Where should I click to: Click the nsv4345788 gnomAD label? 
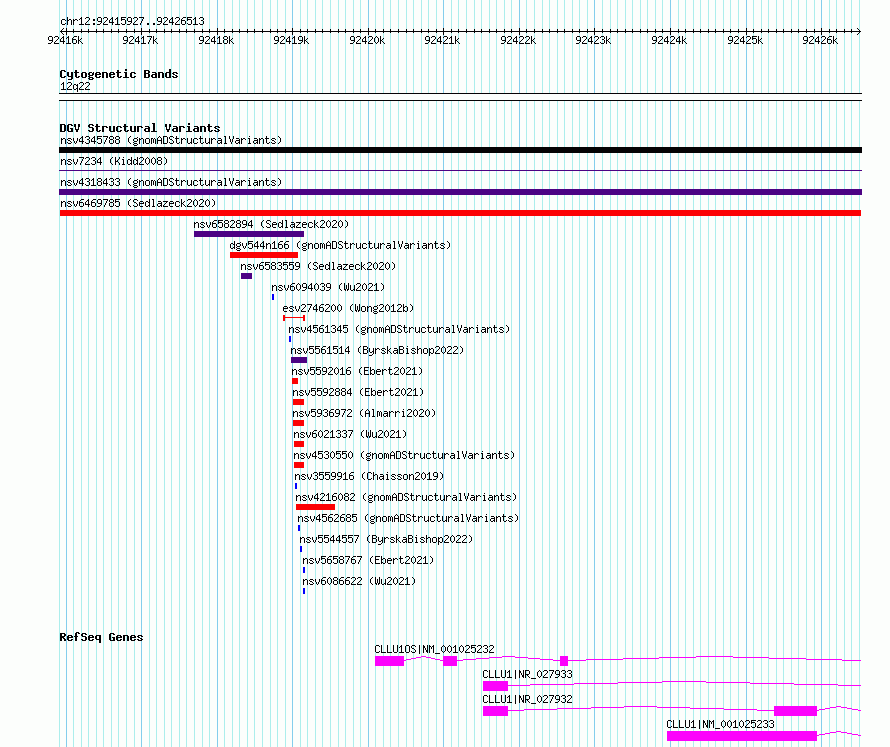171,140
